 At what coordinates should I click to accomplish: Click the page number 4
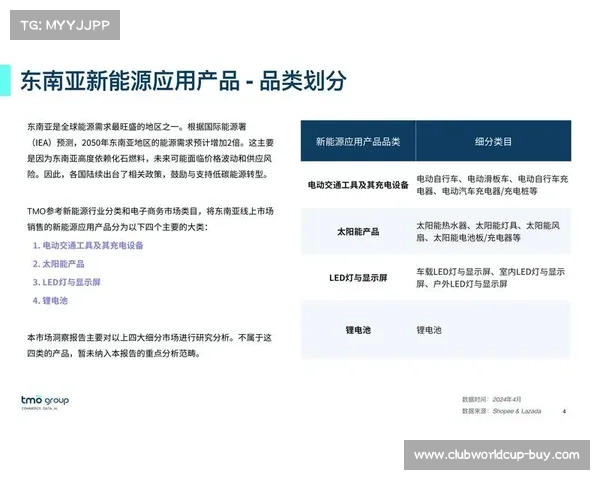click(x=564, y=410)
